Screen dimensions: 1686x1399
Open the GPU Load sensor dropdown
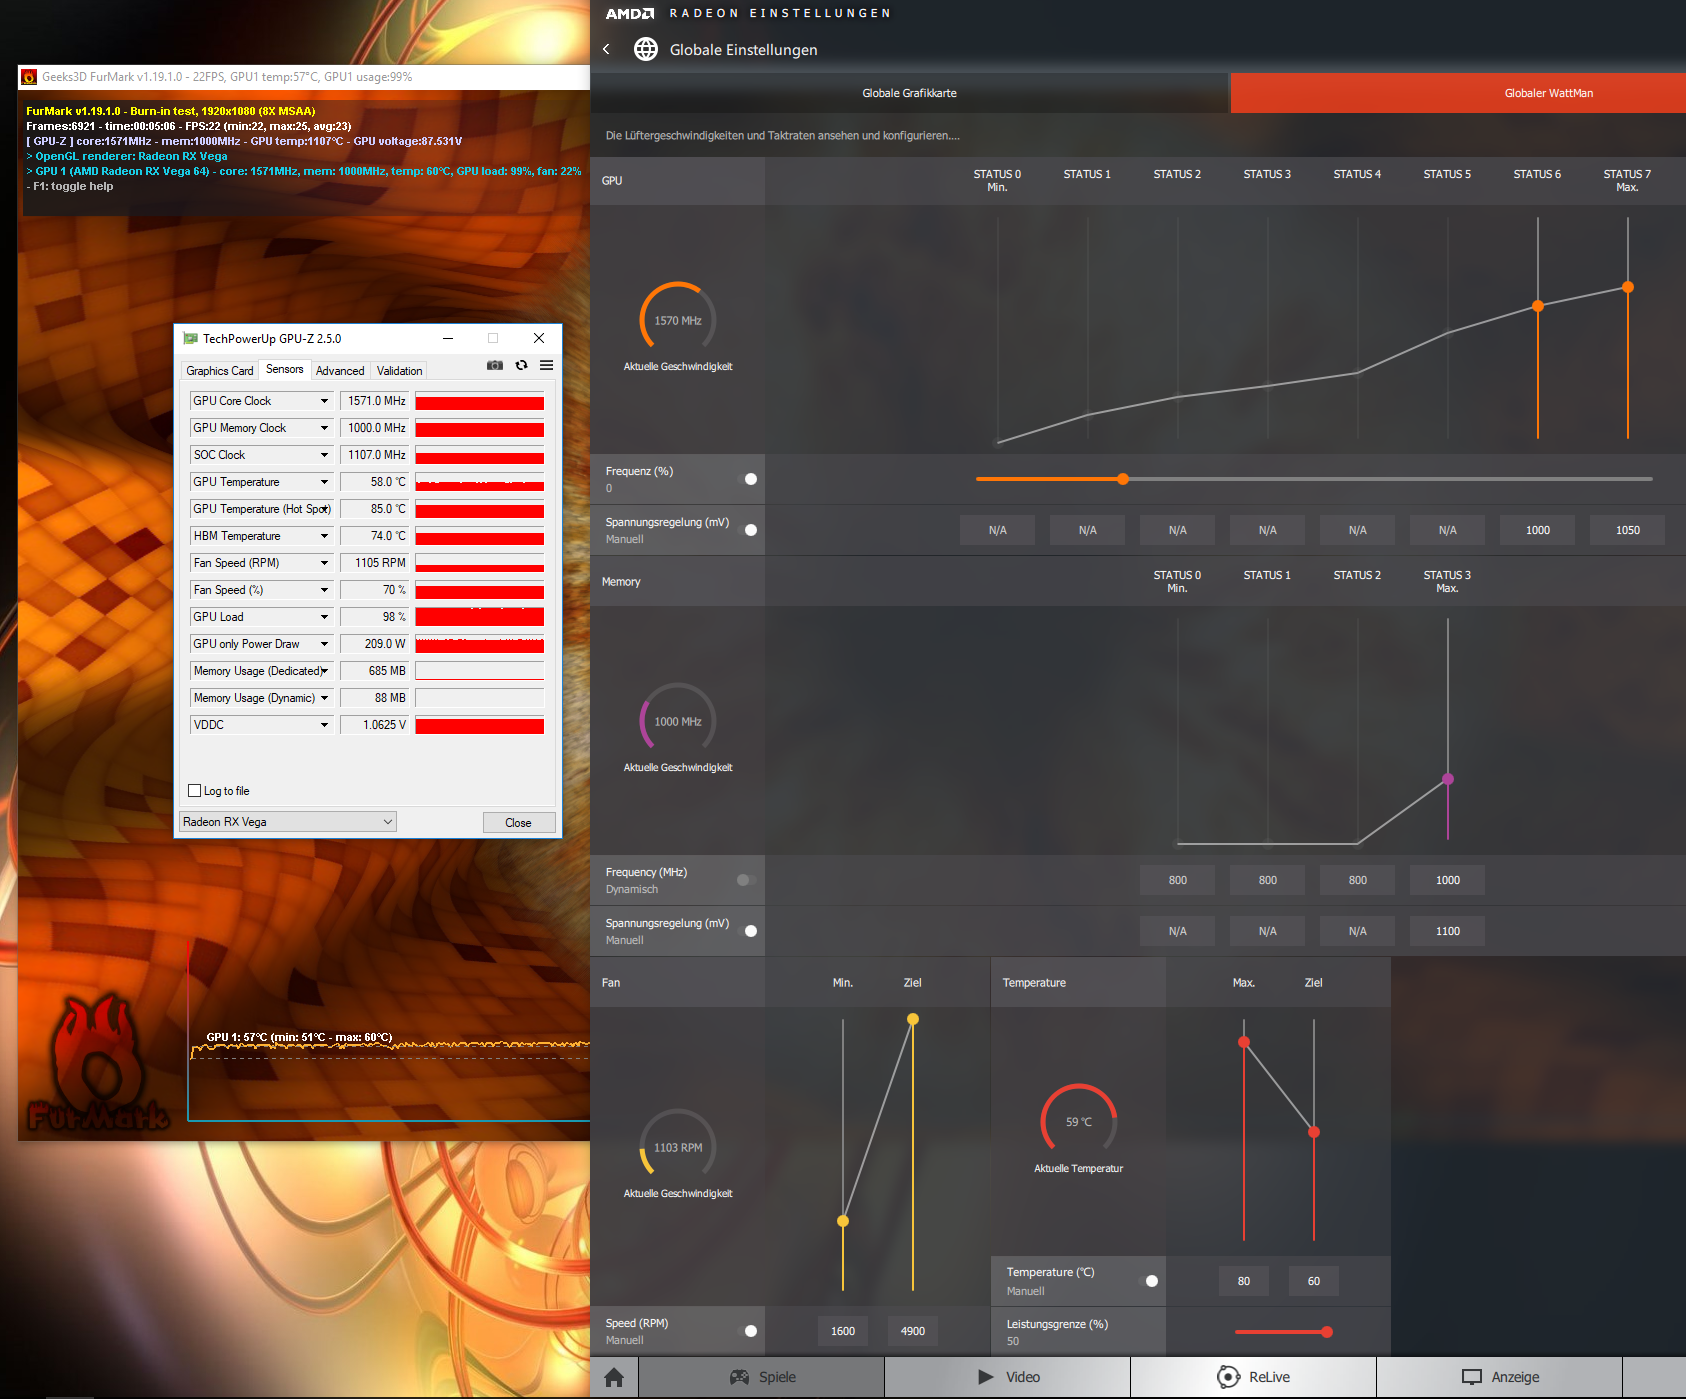324,617
